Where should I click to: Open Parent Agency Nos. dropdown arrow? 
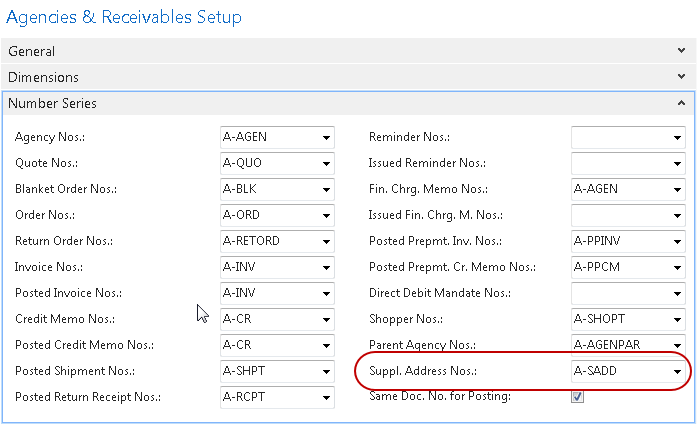677,346
